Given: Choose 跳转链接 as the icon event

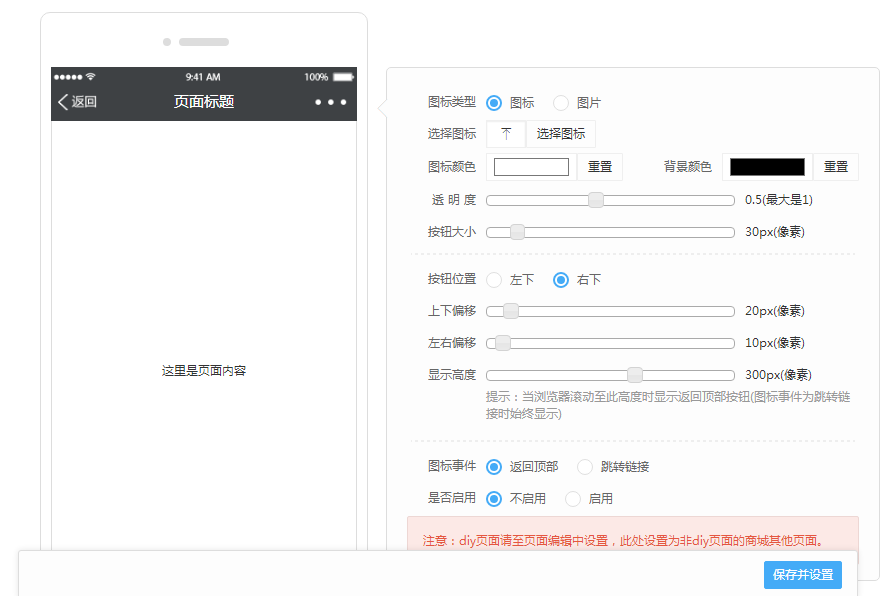Looking at the screenshot, I should [x=585, y=467].
